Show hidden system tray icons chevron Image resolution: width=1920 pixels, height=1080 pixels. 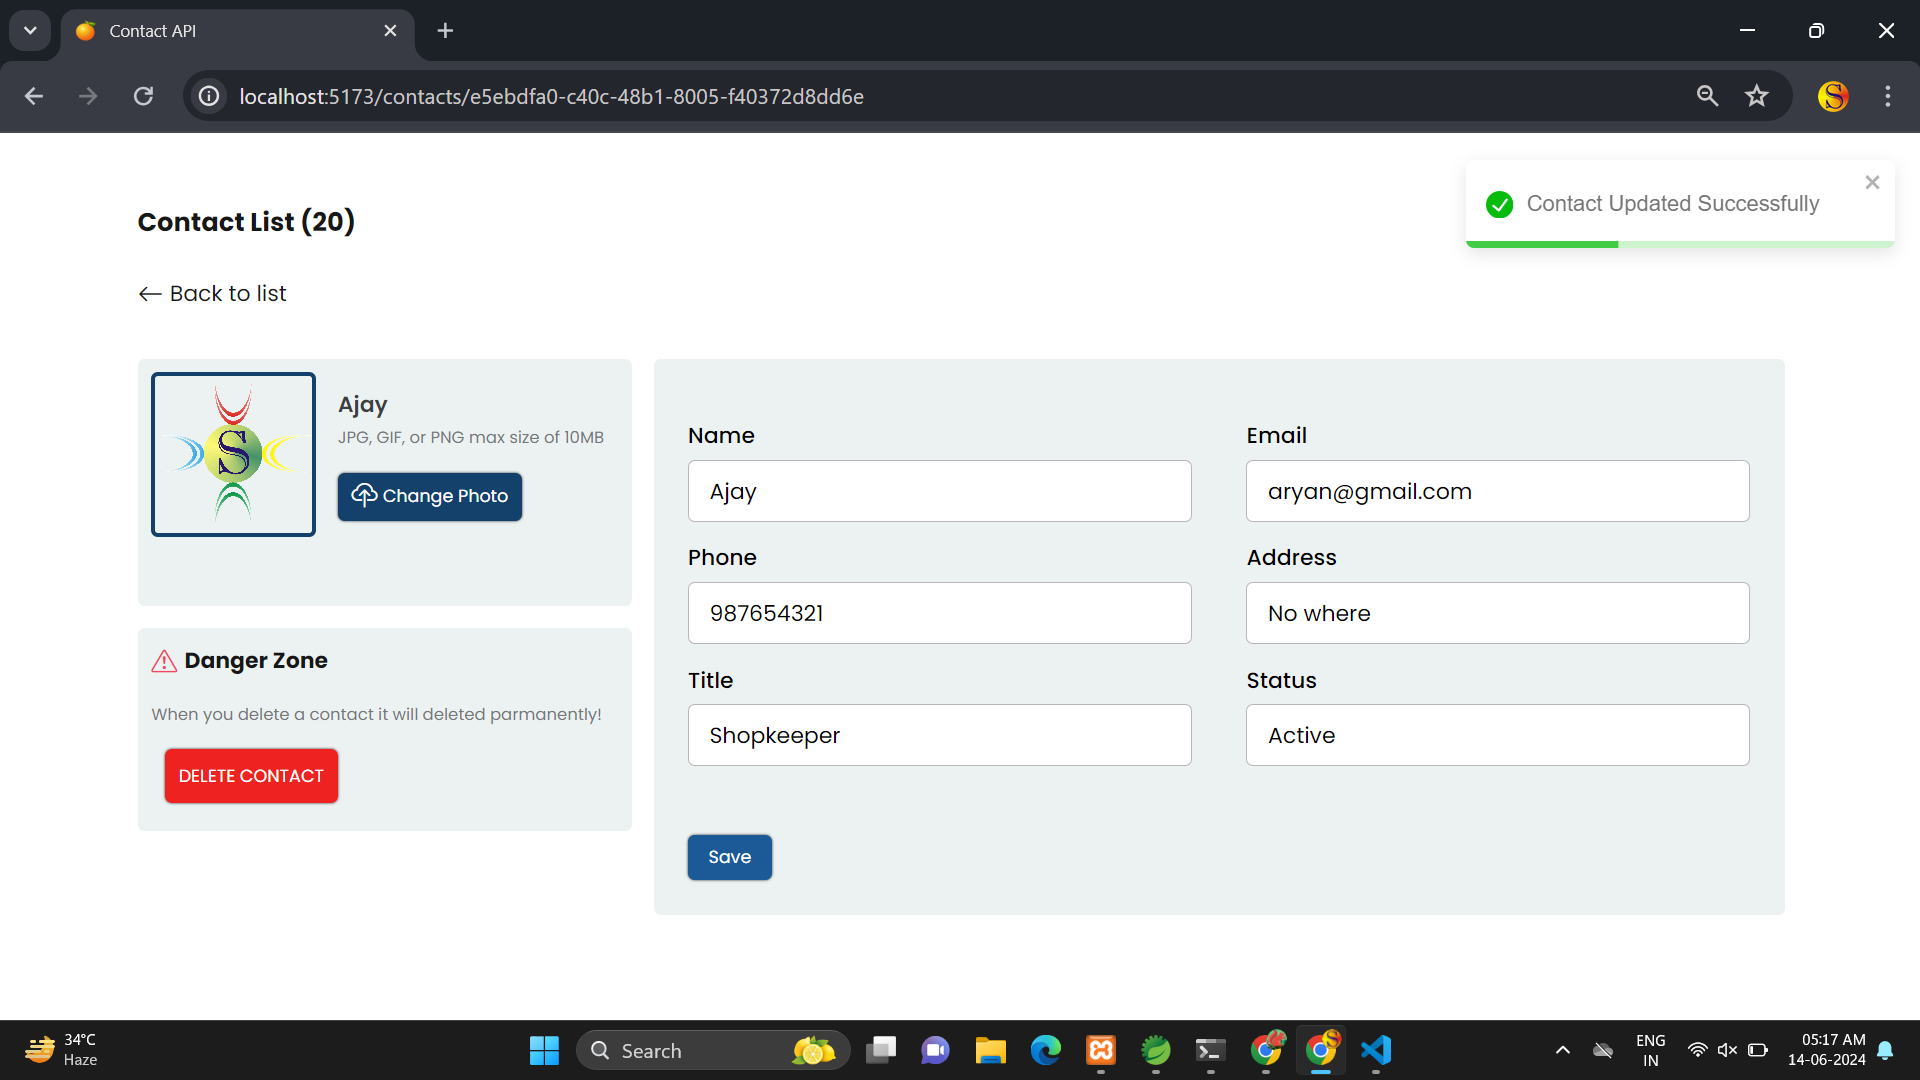pyautogui.click(x=1562, y=1050)
